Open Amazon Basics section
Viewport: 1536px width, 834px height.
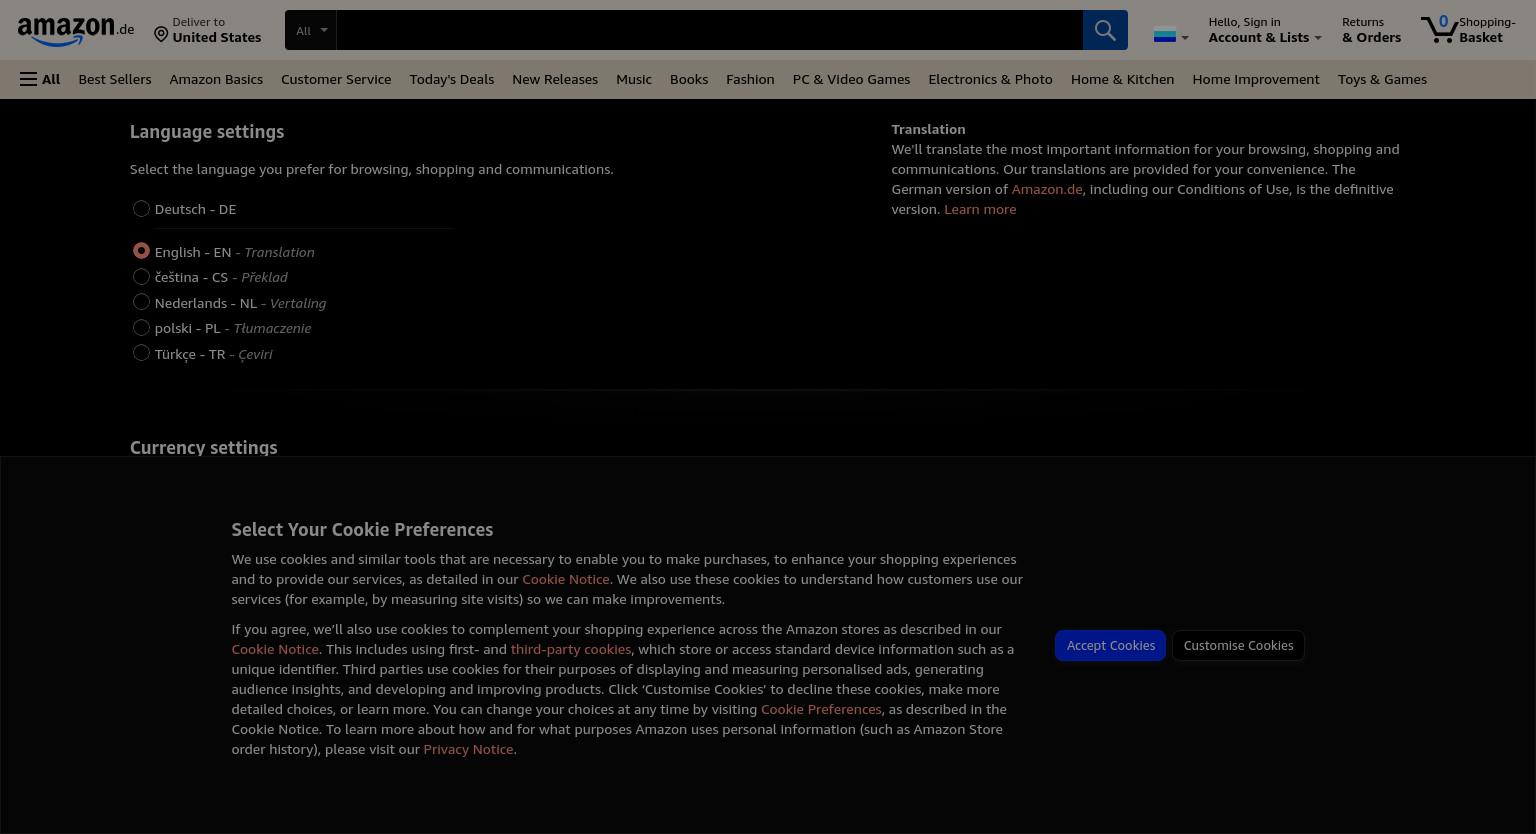coord(216,79)
